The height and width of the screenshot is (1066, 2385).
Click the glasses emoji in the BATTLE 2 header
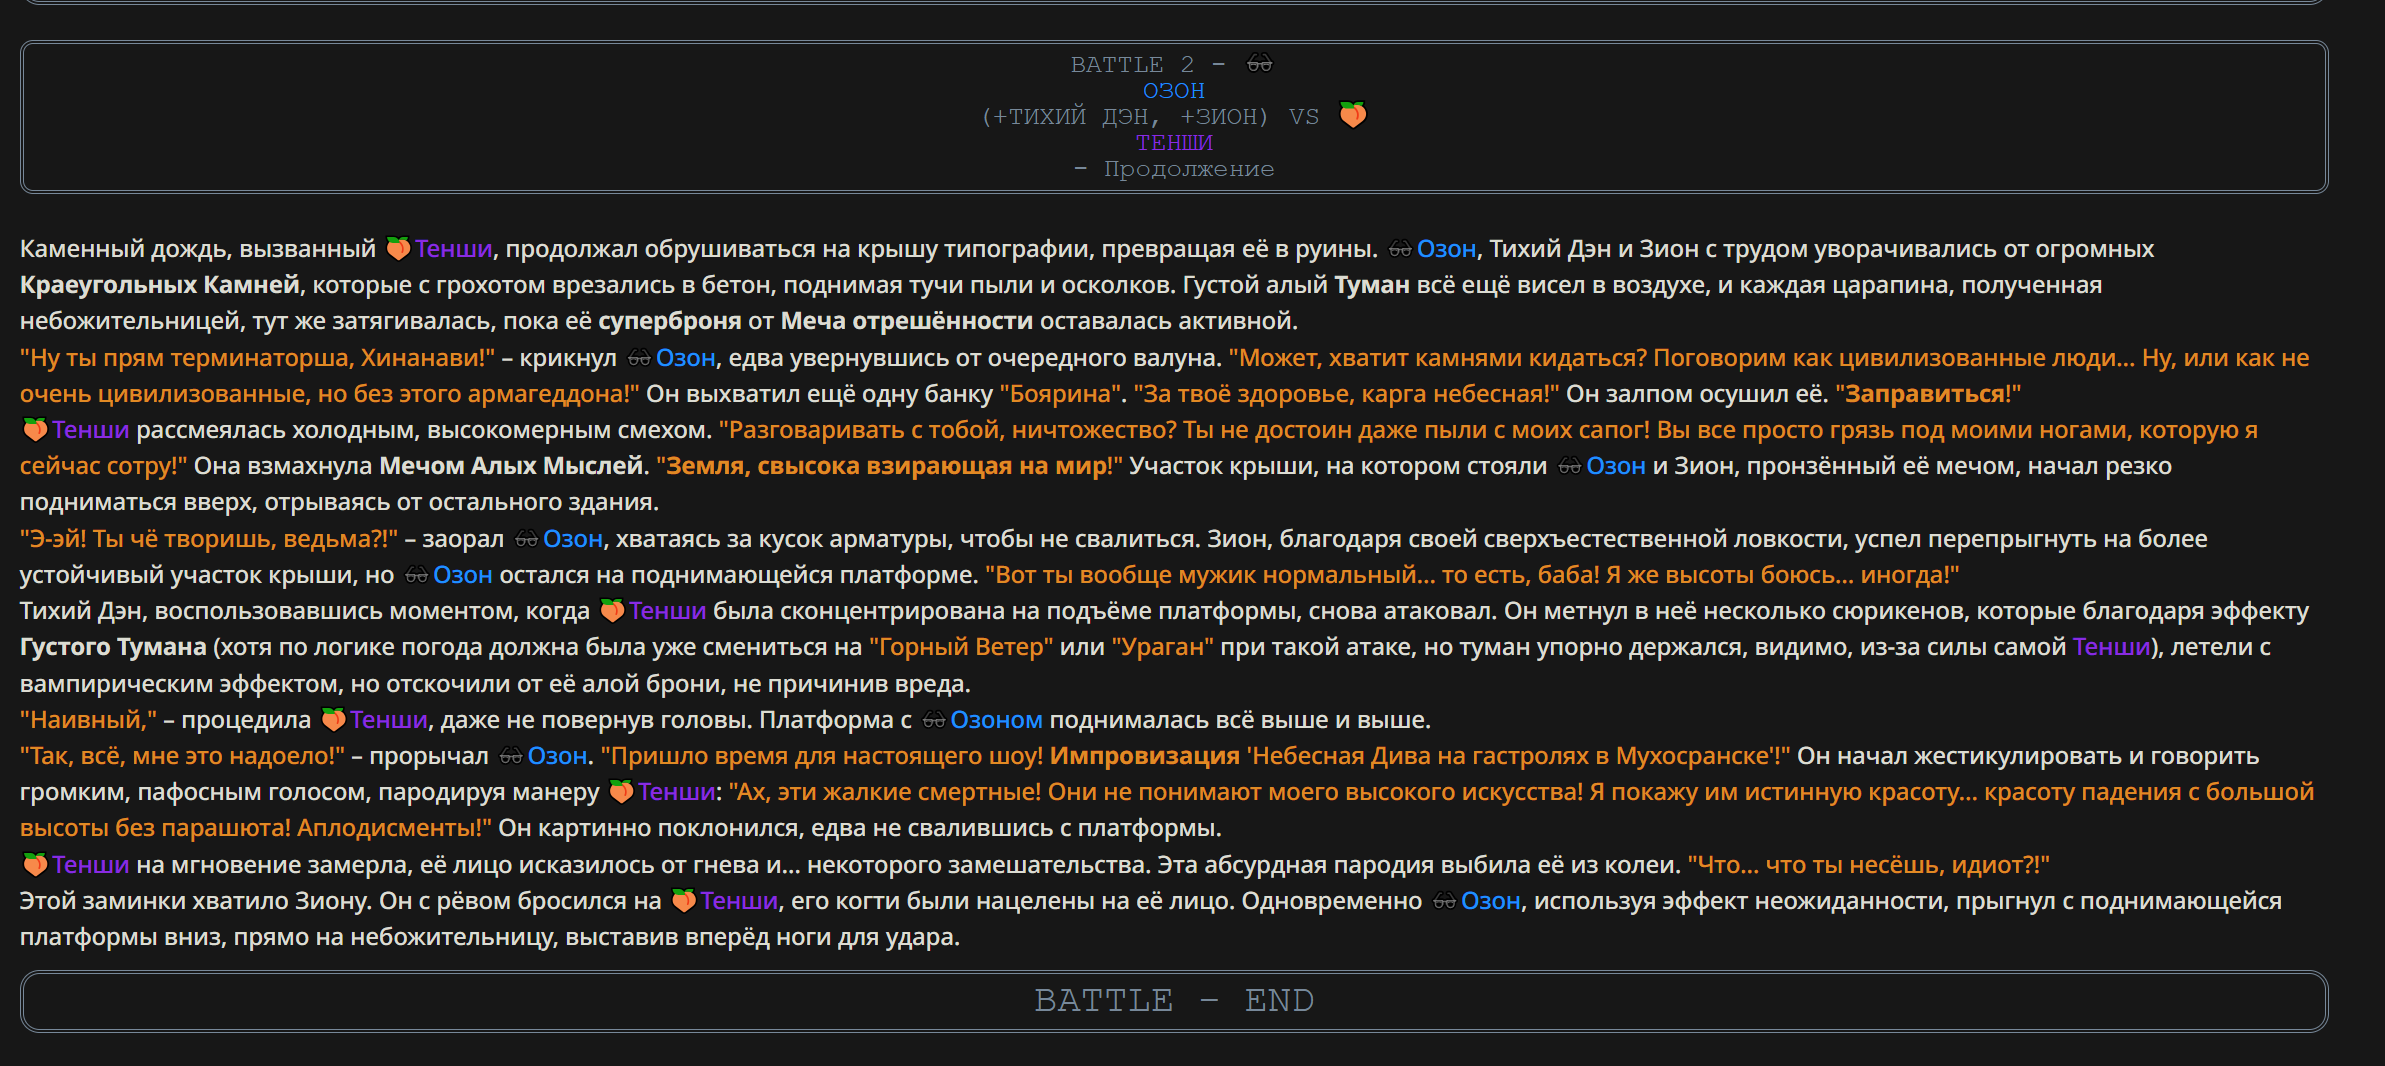pos(1259,65)
